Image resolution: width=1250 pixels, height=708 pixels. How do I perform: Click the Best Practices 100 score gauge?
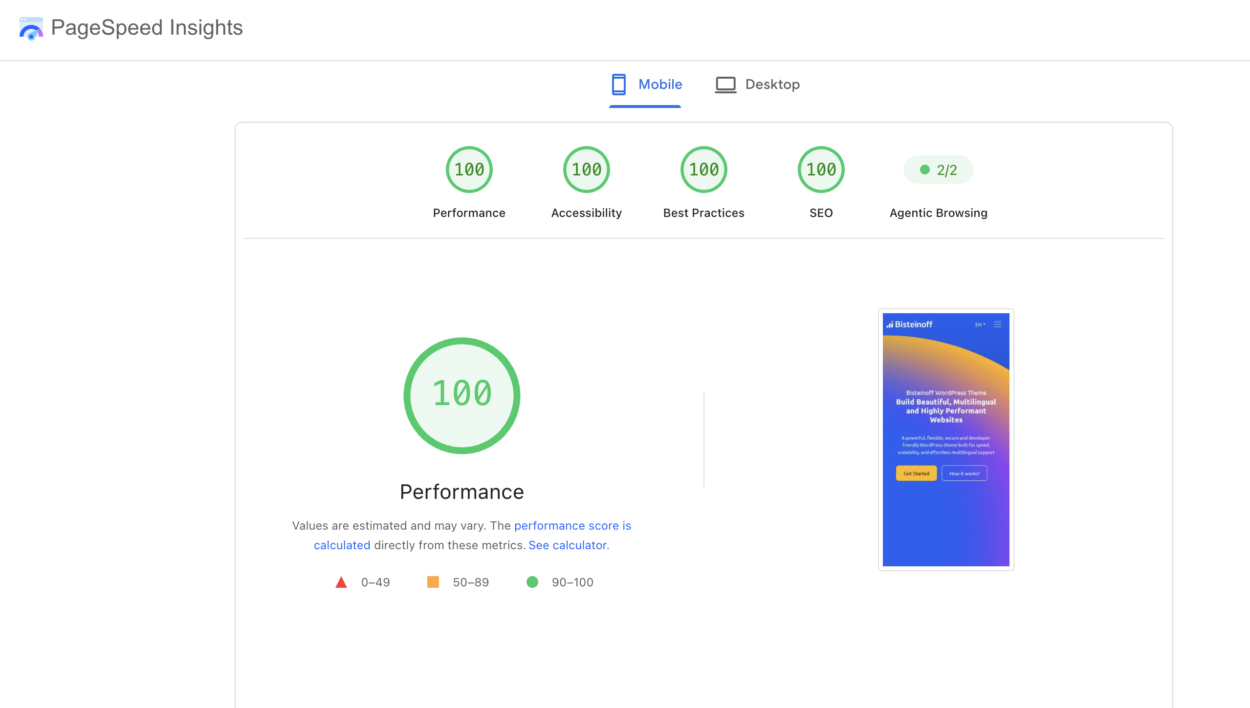click(x=704, y=170)
